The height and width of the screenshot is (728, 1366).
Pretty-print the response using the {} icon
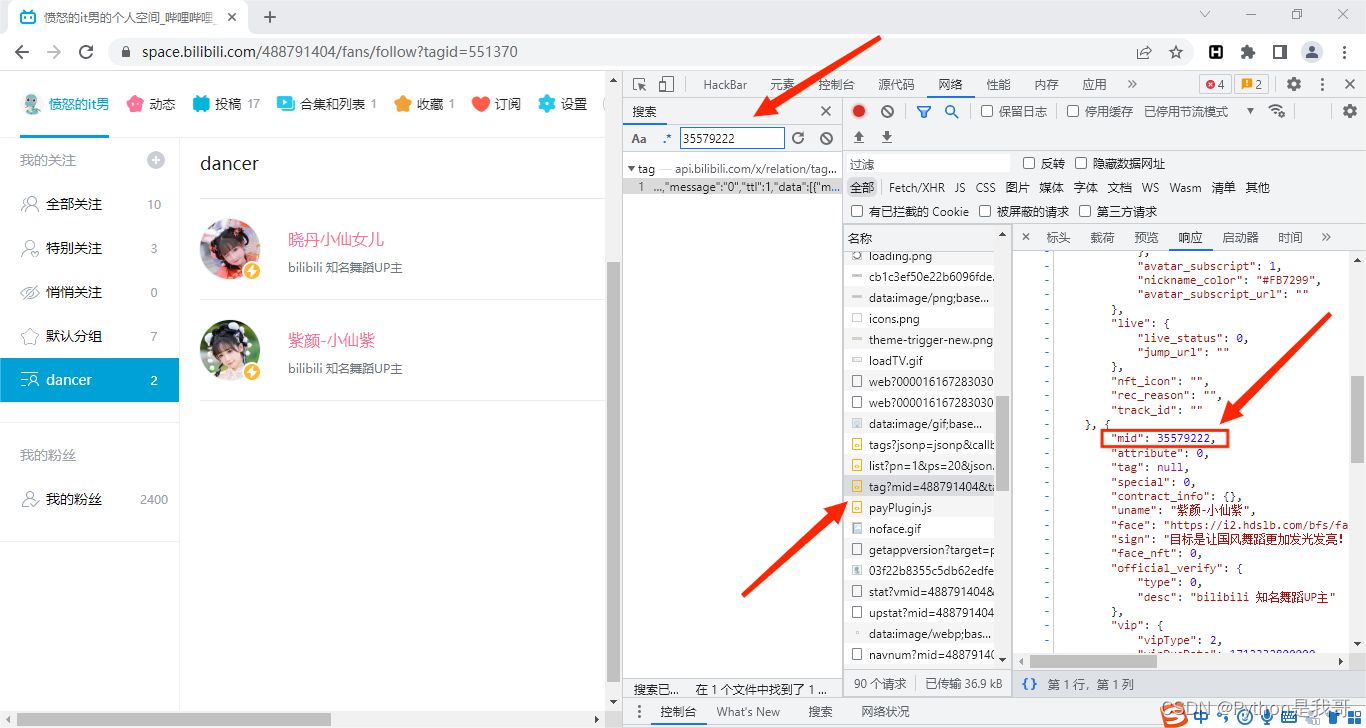pyautogui.click(x=1031, y=682)
